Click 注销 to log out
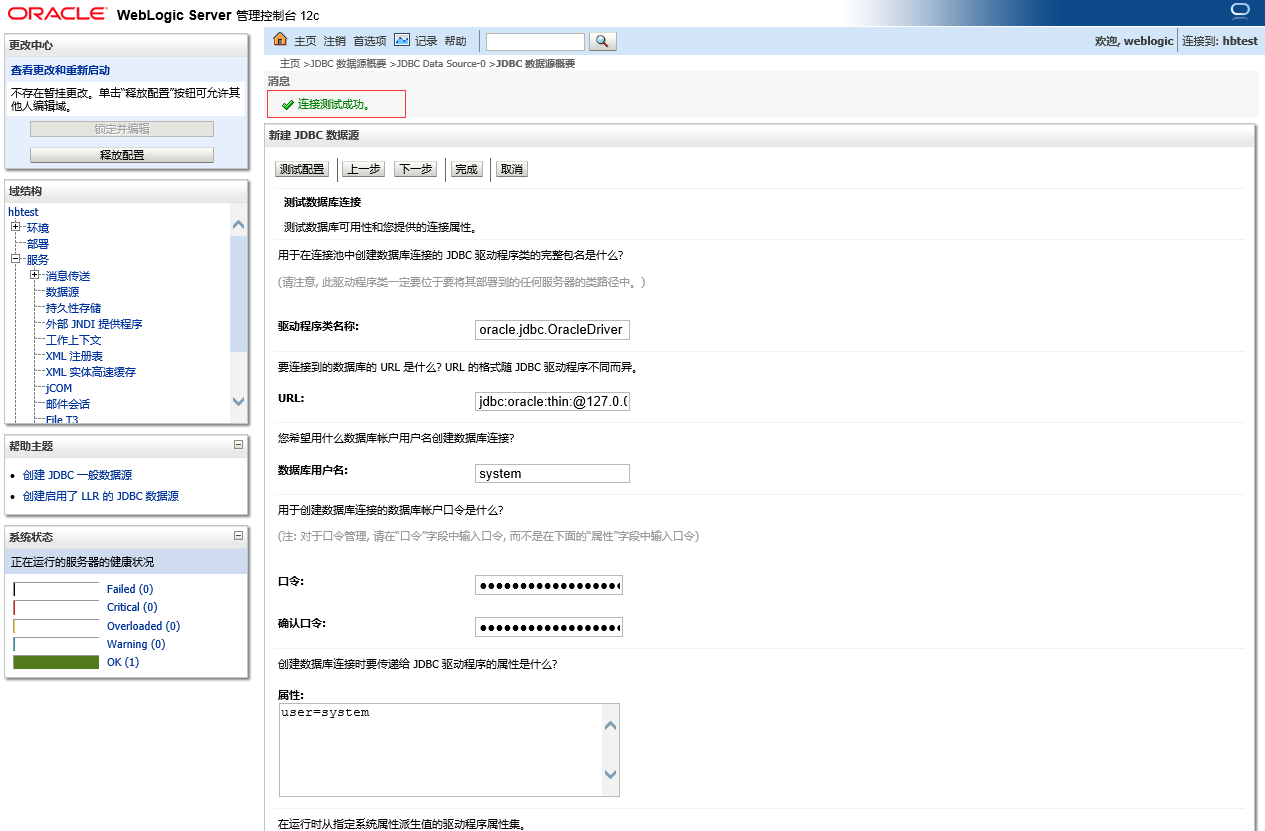The height and width of the screenshot is (831, 1265). 334,41
